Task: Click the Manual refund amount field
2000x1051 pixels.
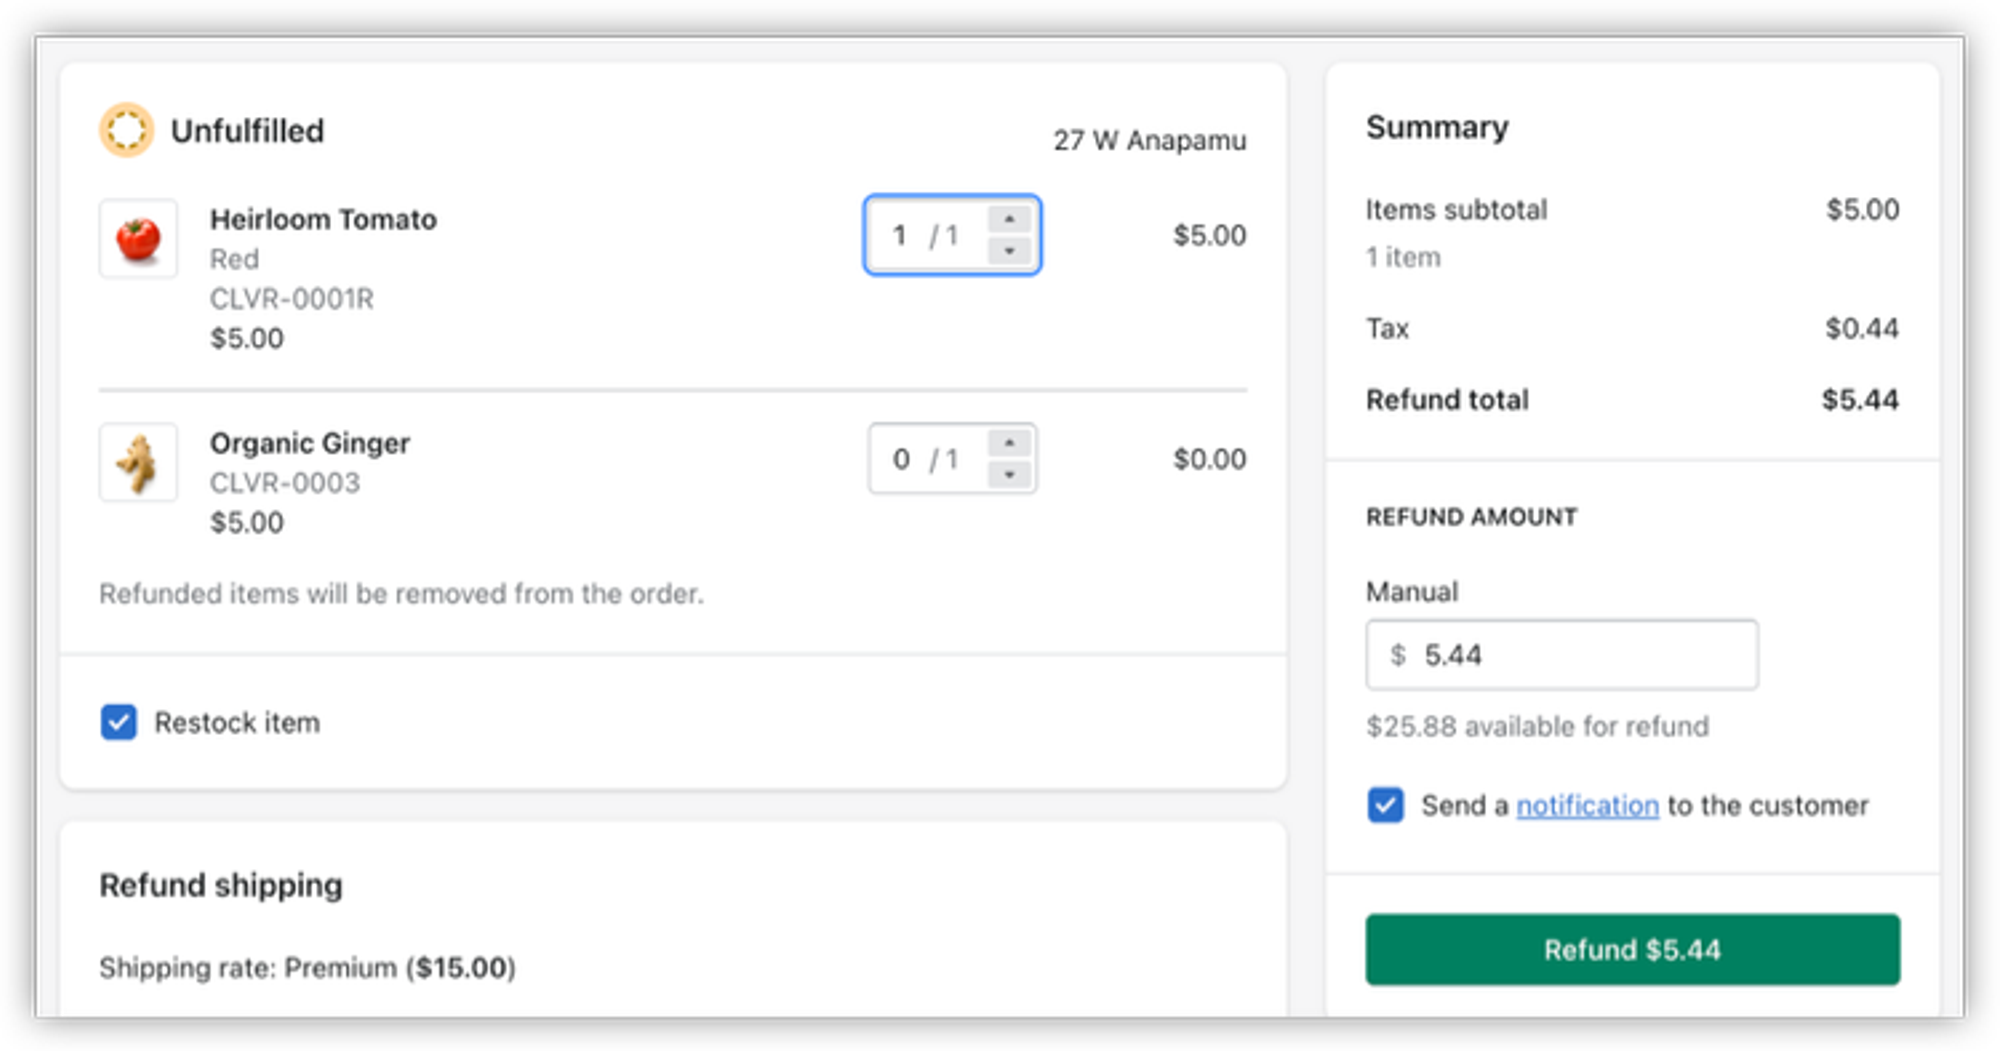Action: (1580, 655)
